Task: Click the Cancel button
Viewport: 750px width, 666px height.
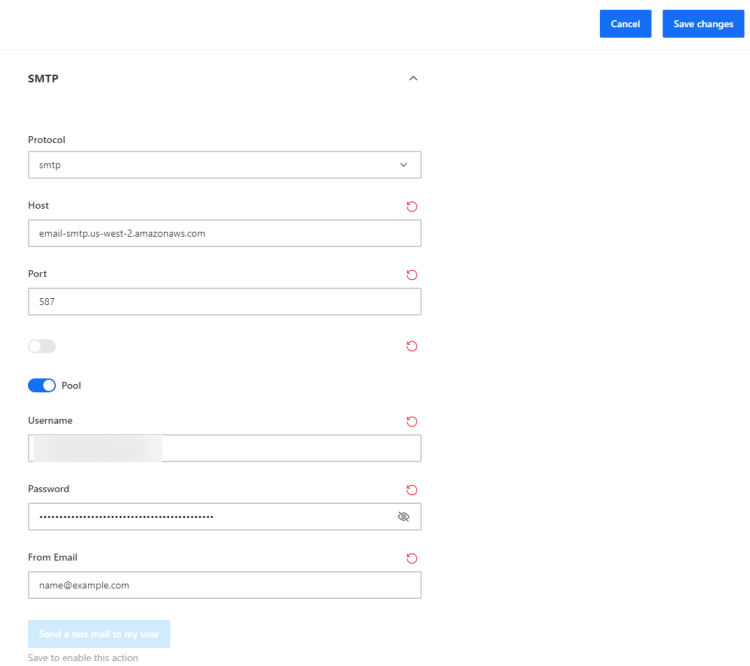Action: coord(626,24)
